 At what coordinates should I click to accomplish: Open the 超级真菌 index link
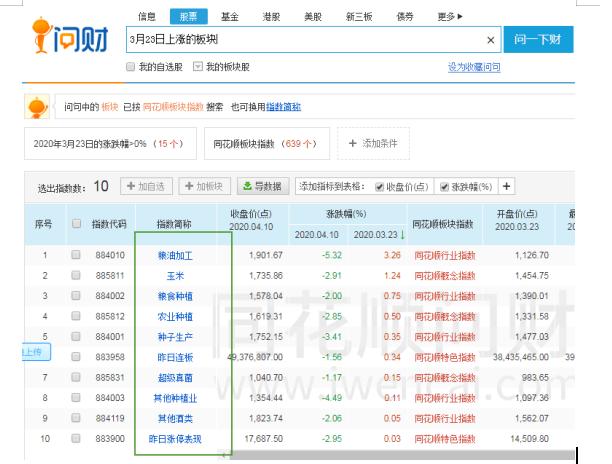[175, 378]
